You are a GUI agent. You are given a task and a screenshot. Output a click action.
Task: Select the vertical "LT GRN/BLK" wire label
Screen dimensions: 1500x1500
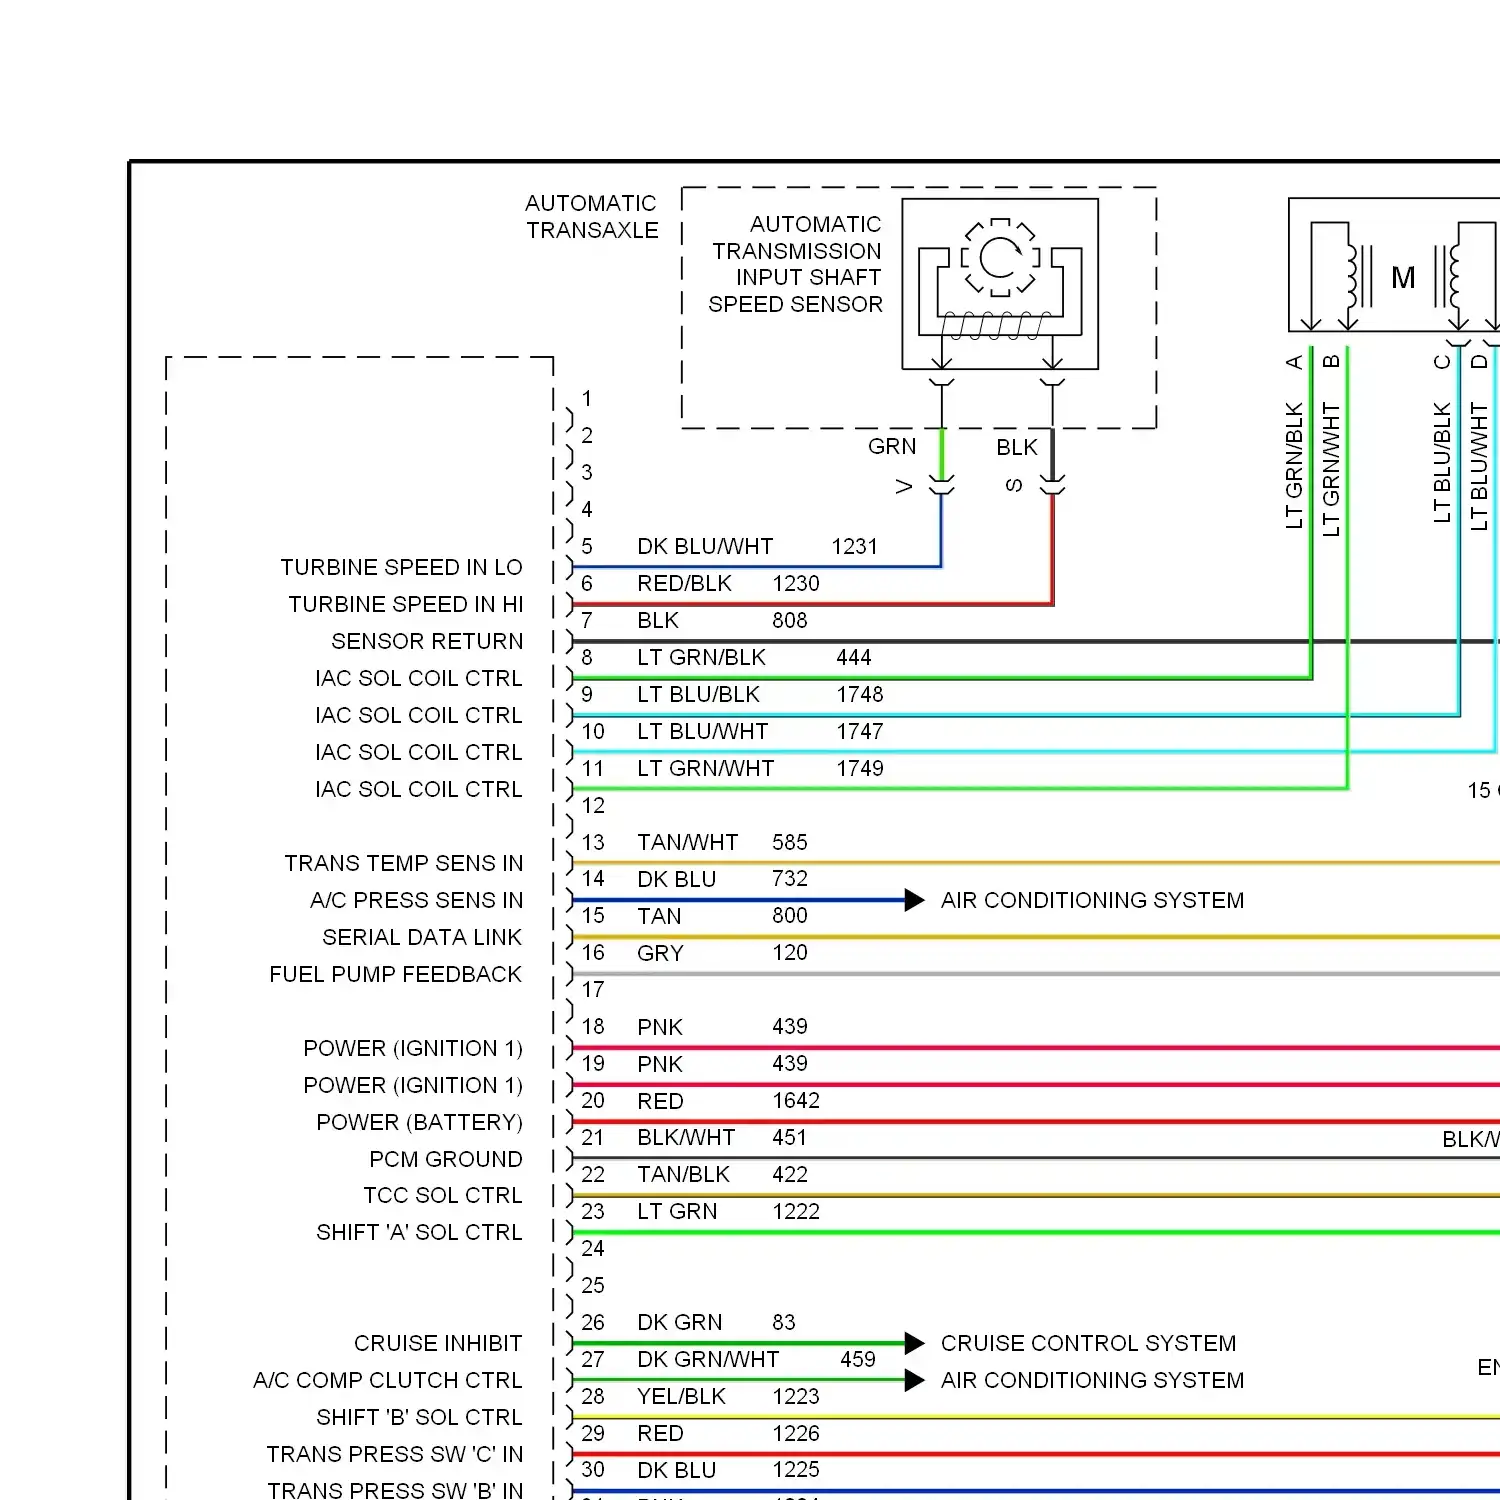click(1294, 465)
